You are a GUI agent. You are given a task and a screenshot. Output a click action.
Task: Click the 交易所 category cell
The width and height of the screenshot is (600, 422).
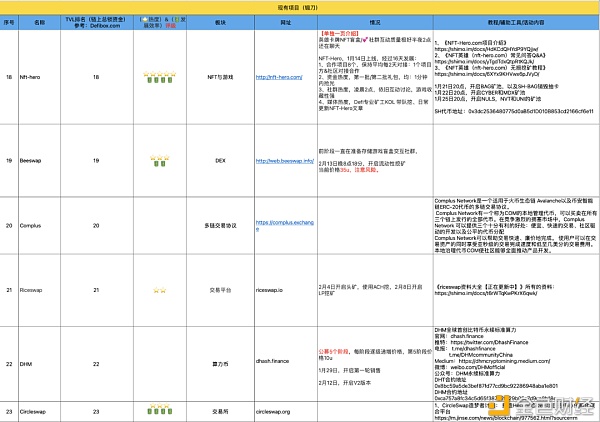coord(220,412)
